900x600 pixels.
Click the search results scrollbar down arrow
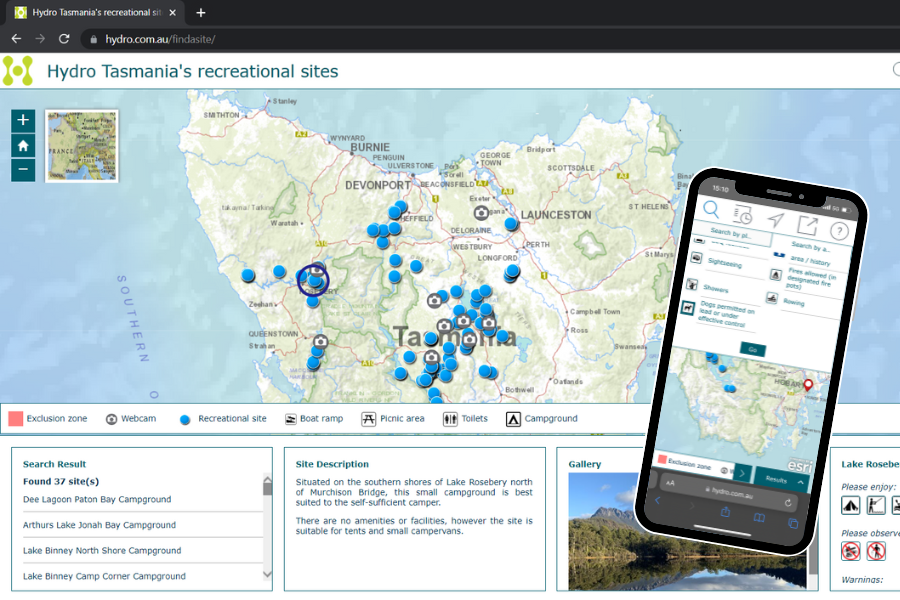point(267,574)
